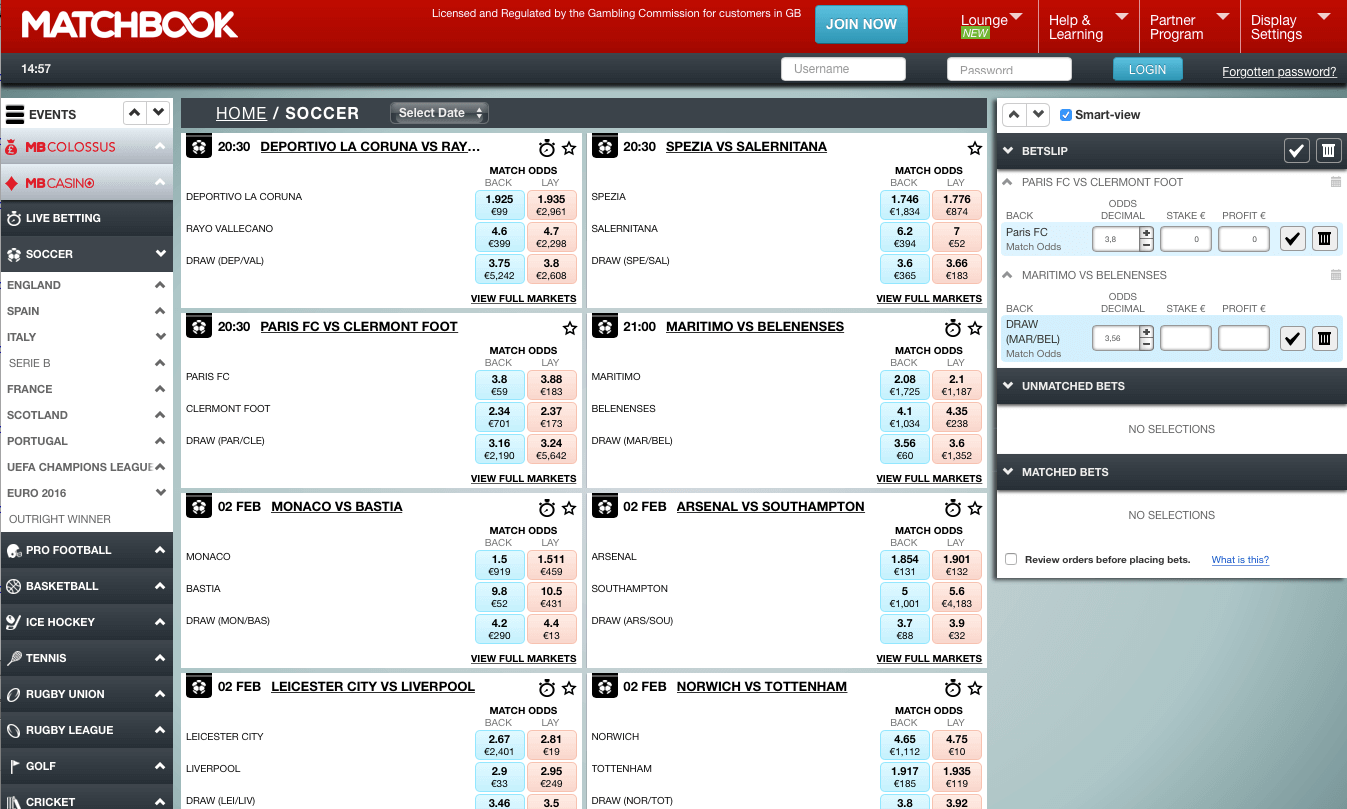Image resolution: width=1347 pixels, height=809 pixels.
Task: Increase Paris FC odds with plus
Action: click(x=1146, y=233)
